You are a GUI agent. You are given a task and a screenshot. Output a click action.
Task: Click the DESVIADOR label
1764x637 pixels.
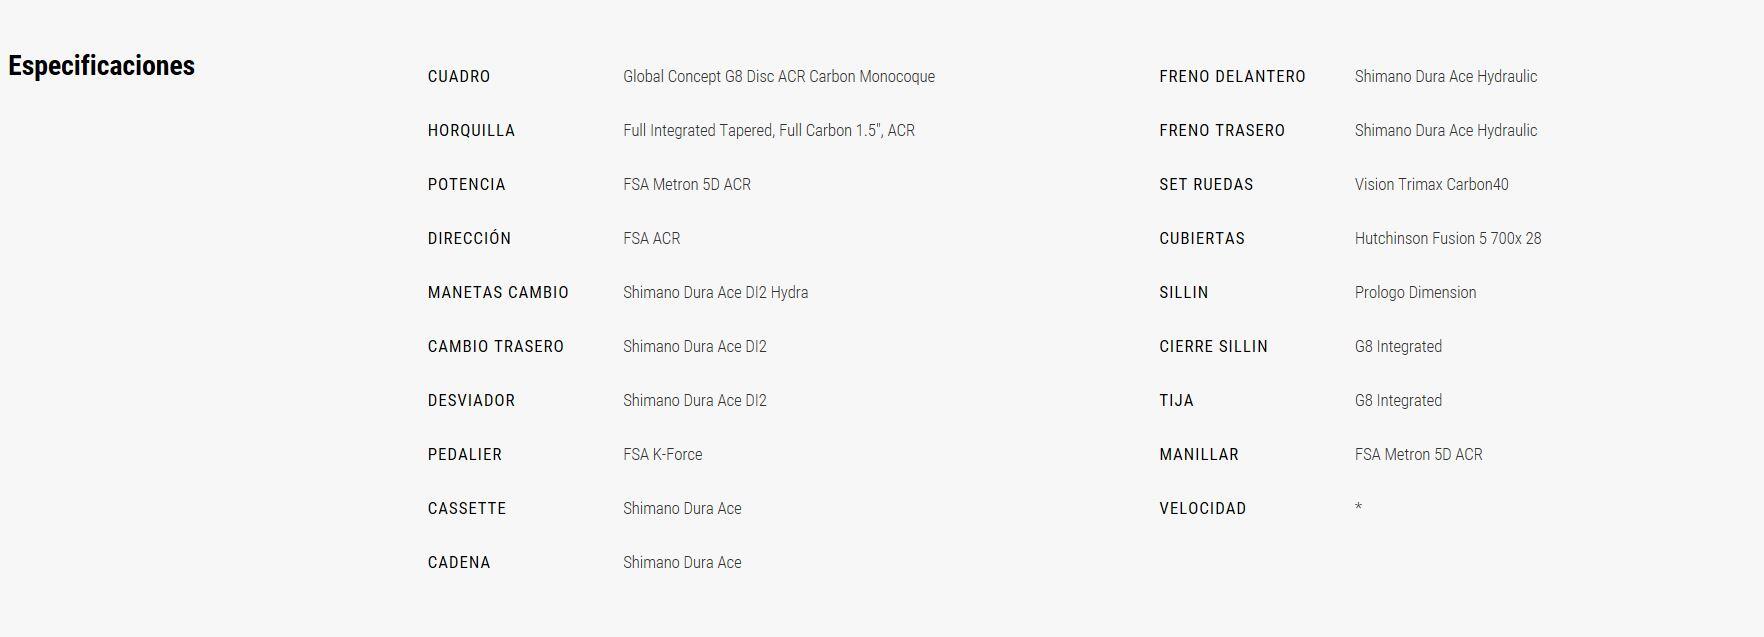tap(471, 401)
